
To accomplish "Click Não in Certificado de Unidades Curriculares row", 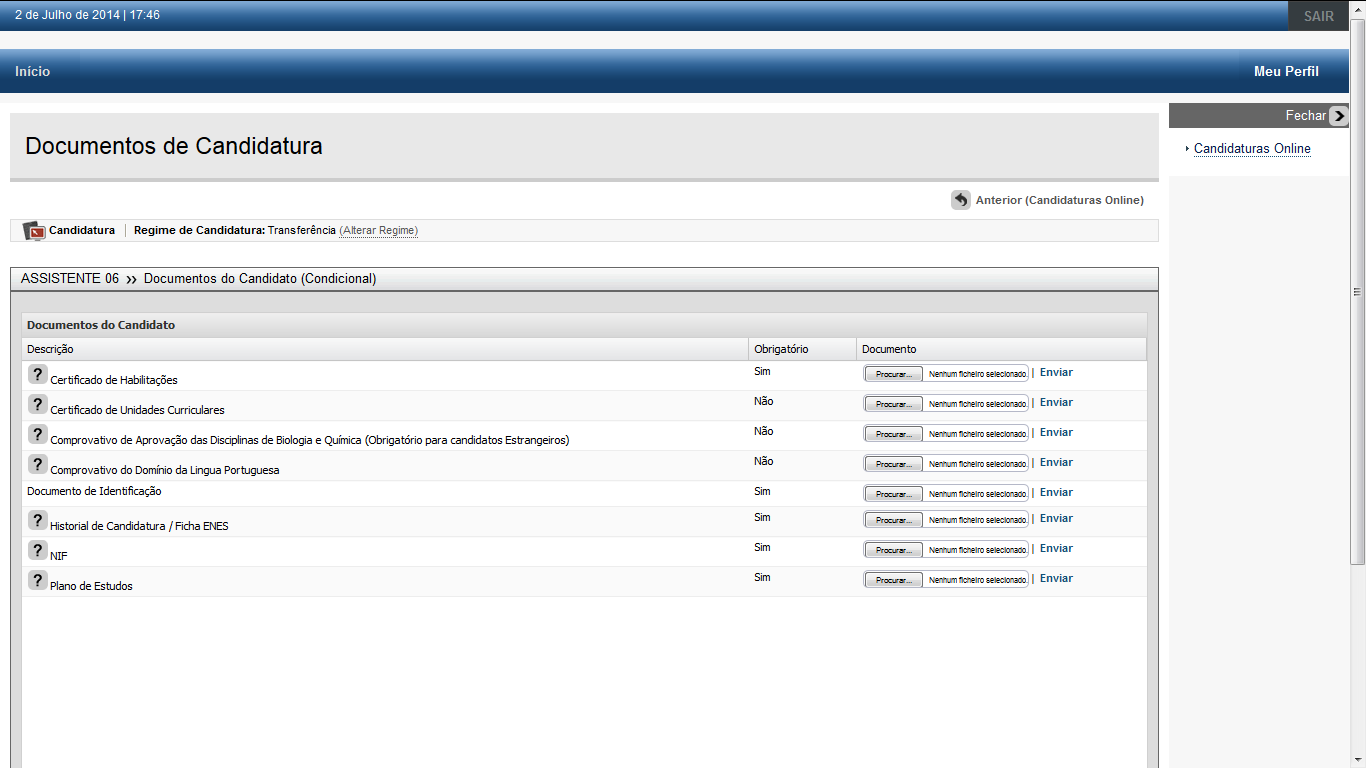I will pyautogui.click(x=764, y=401).
